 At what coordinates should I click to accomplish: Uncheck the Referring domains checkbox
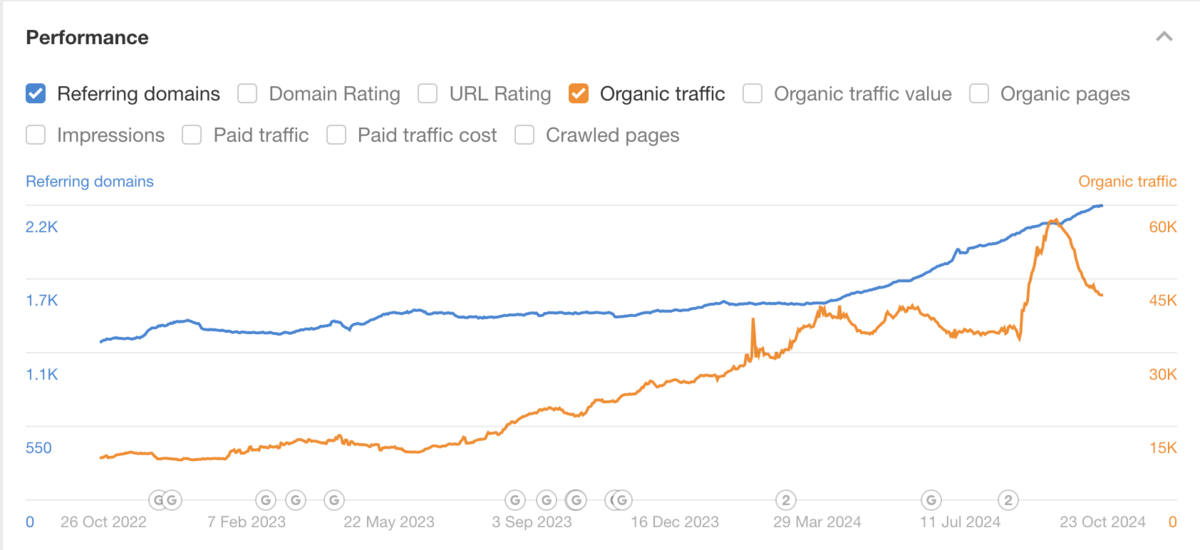point(36,94)
